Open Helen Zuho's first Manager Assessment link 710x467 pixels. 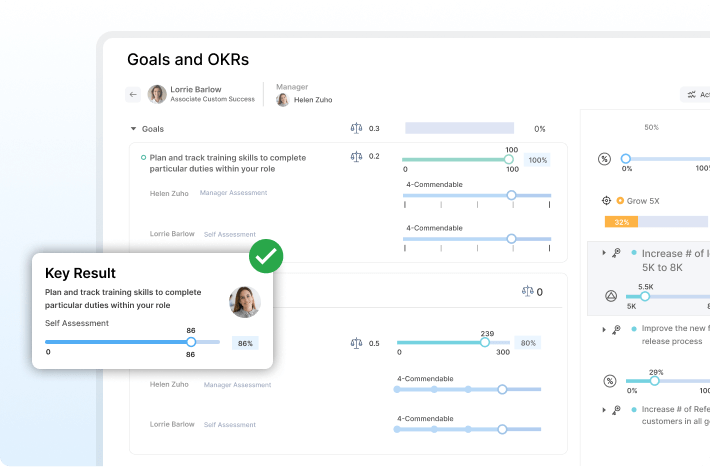(x=233, y=193)
